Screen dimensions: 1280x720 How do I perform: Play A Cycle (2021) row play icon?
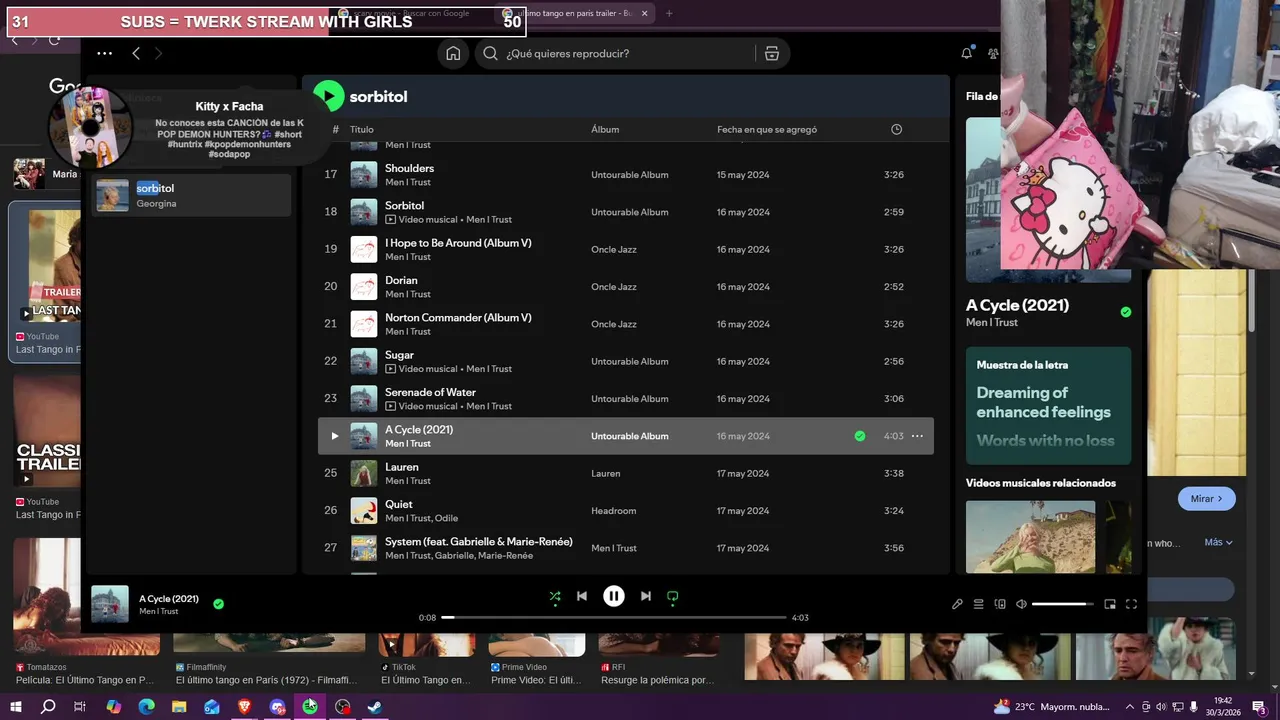click(334, 436)
